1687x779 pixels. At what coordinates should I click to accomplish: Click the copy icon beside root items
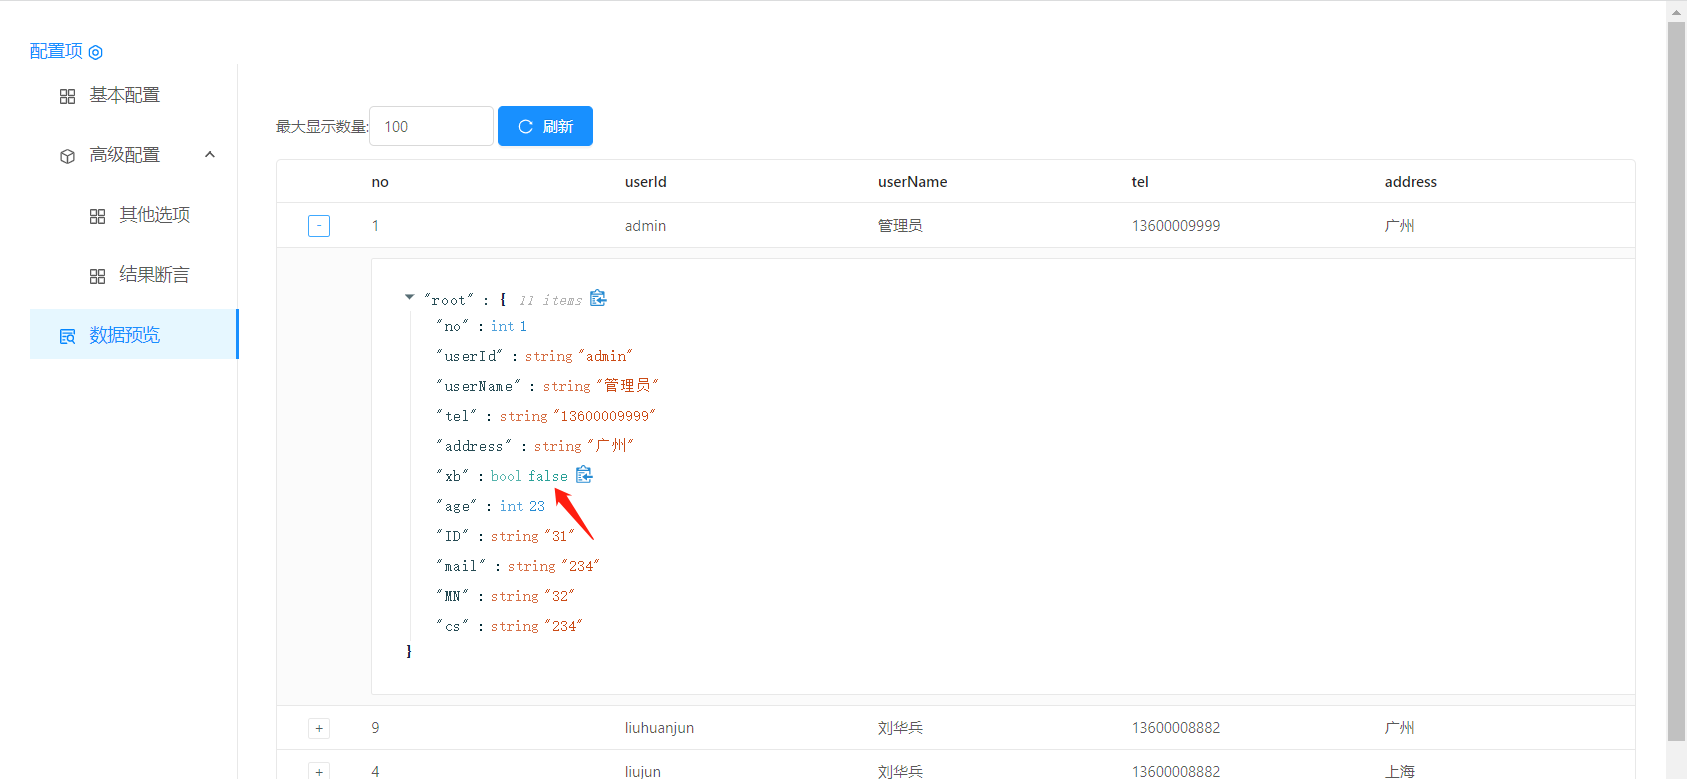(x=598, y=298)
